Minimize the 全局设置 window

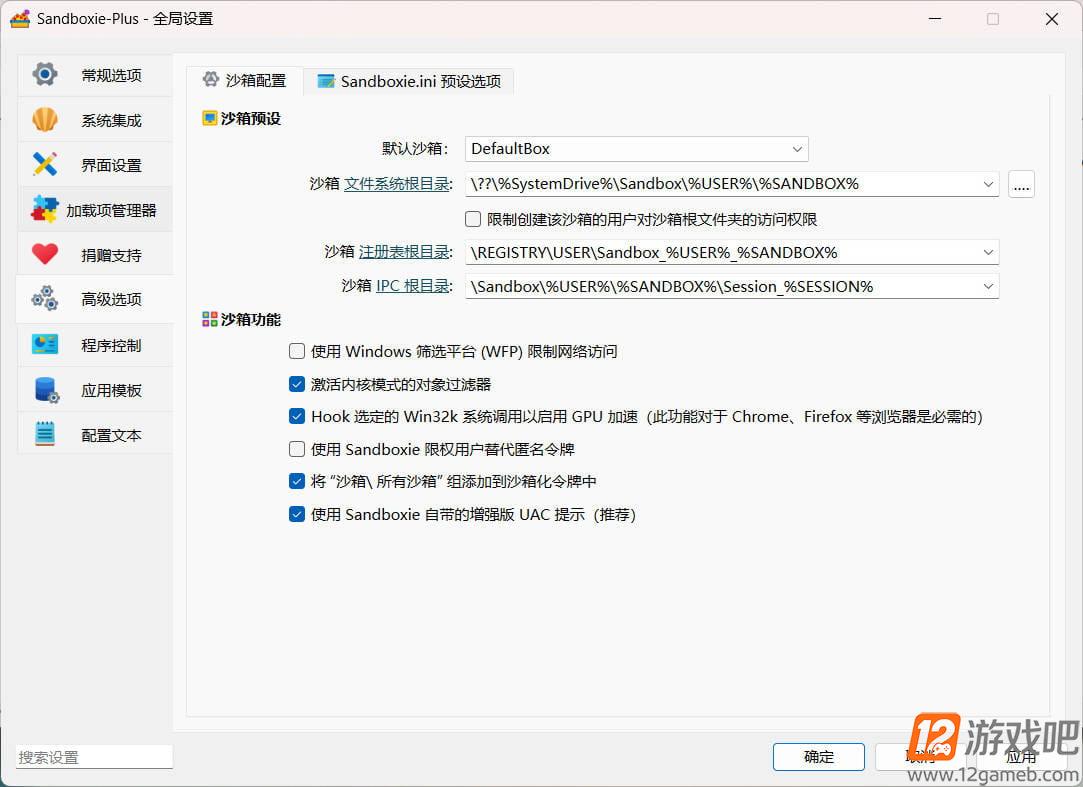pos(935,19)
